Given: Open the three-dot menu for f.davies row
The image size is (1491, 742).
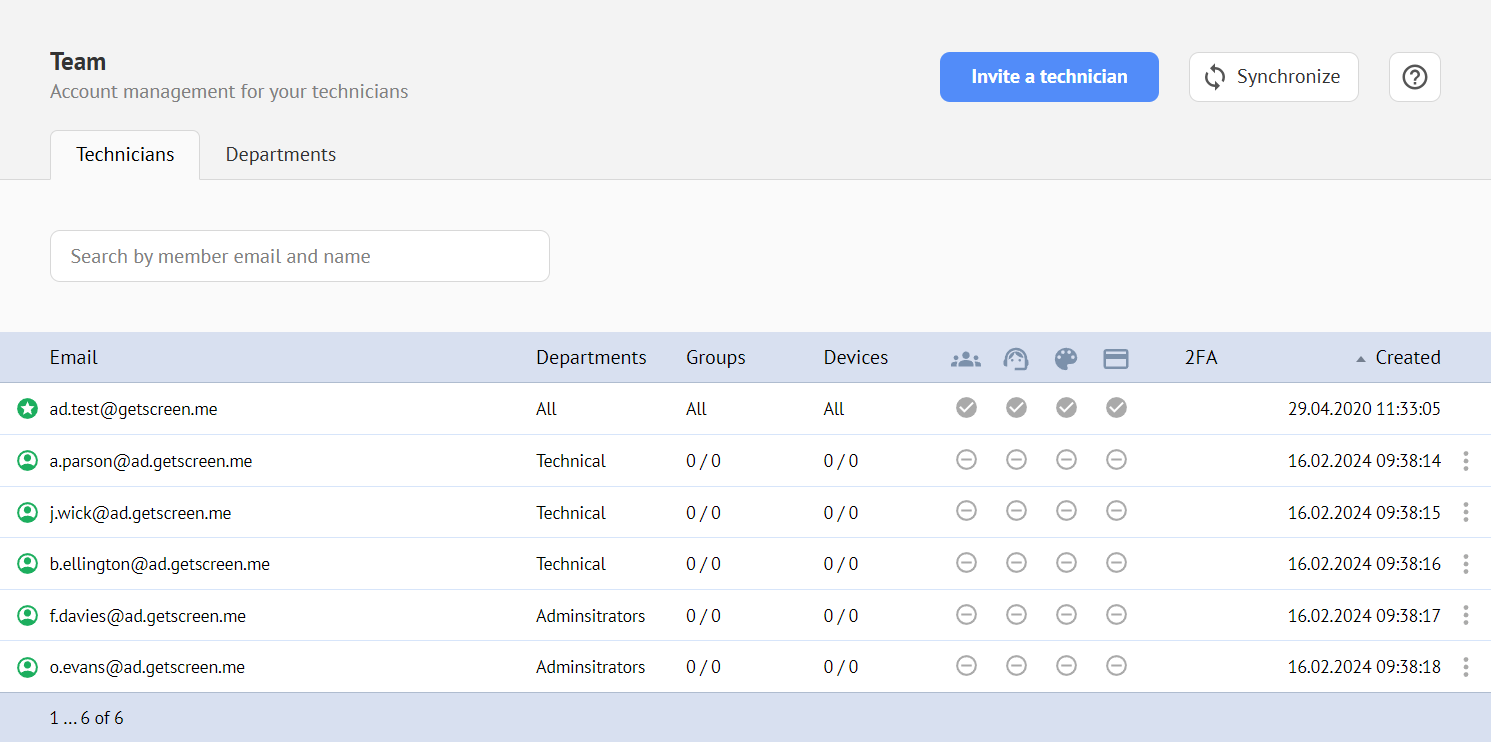Looking at the screenshot, I should 1465,615.
